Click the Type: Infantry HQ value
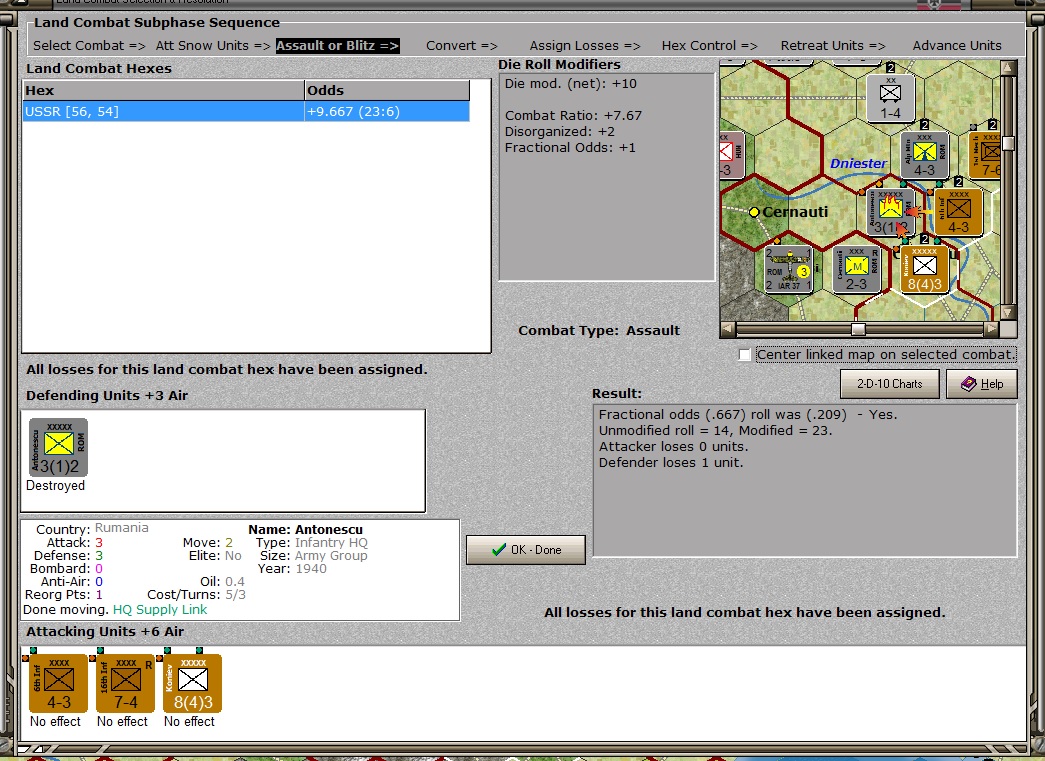This screenshot has width=1045, height=761. [331, 542]
